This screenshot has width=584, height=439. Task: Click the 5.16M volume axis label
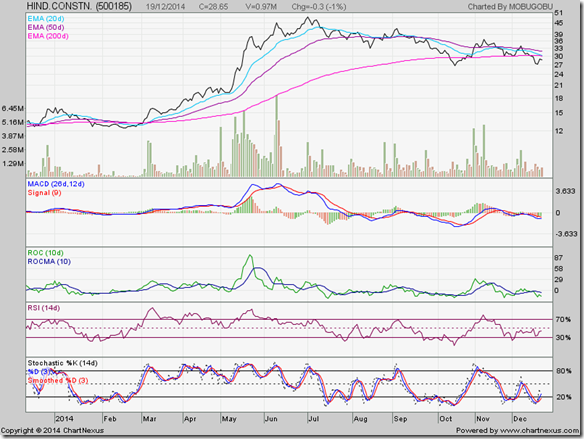pyautogui.click(x=13, y=122)
